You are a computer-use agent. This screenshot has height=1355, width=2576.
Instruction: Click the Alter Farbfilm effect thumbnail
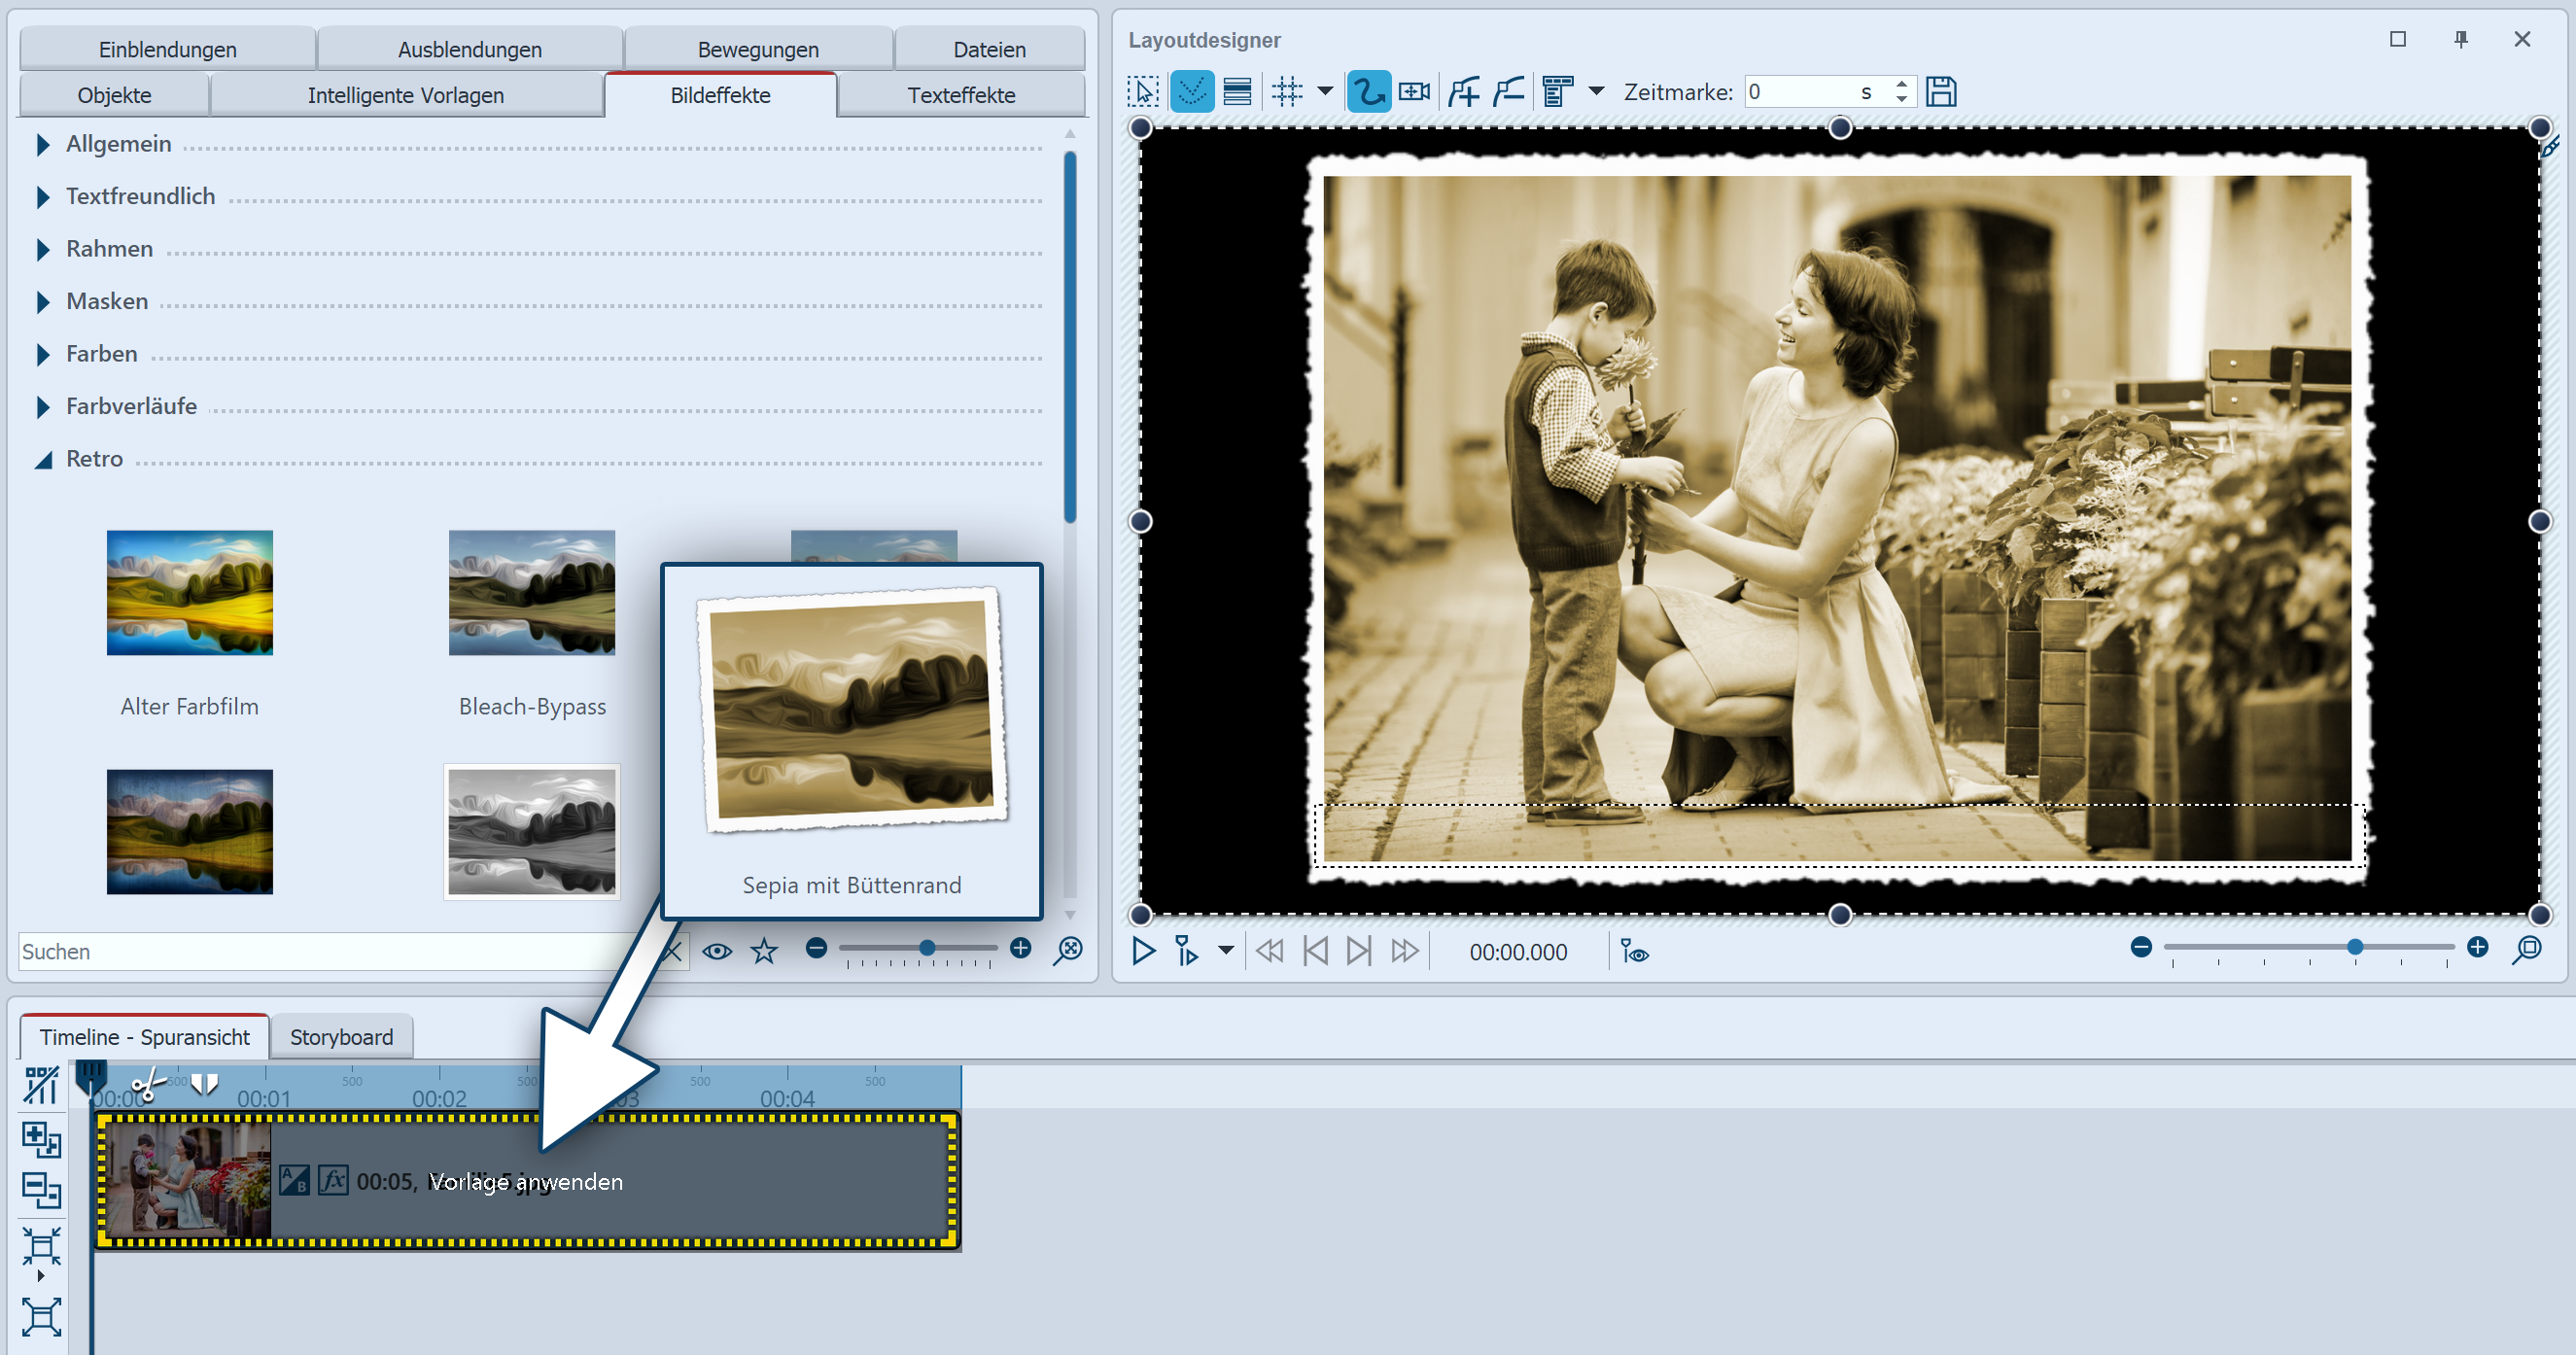click(x=190, y=593)
